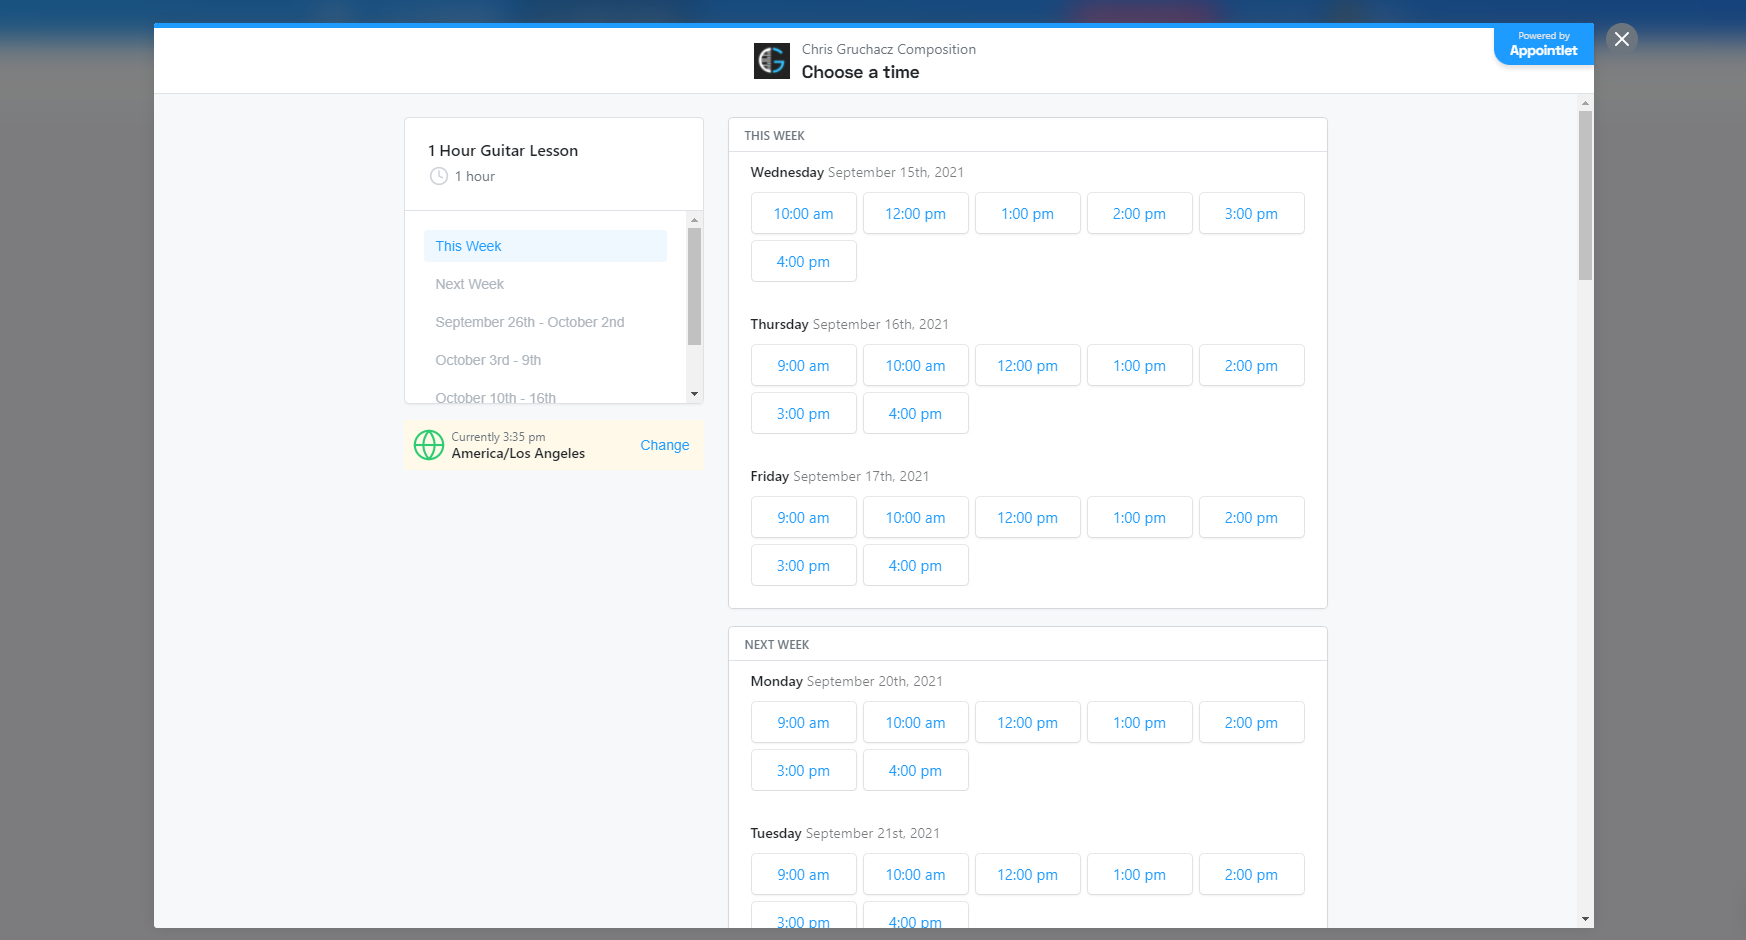Book the 10:00 am slot on Wednesday September 15th
The image size is (1746, 940).
[803, 213]
